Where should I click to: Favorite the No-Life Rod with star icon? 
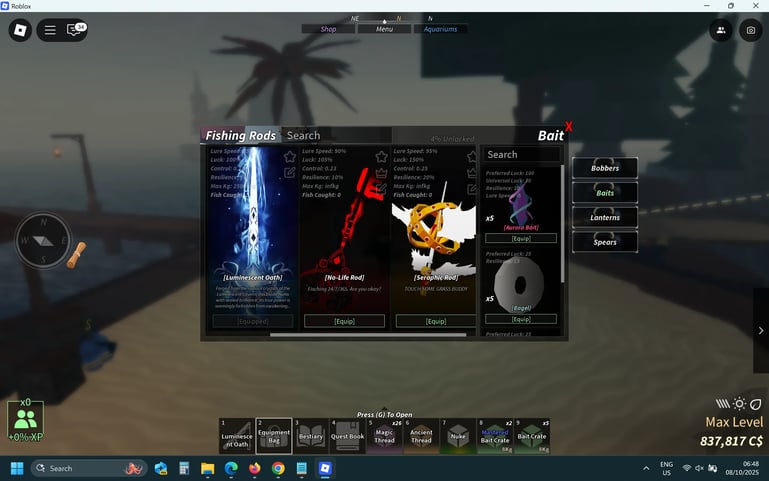click(x=381, y=157)
